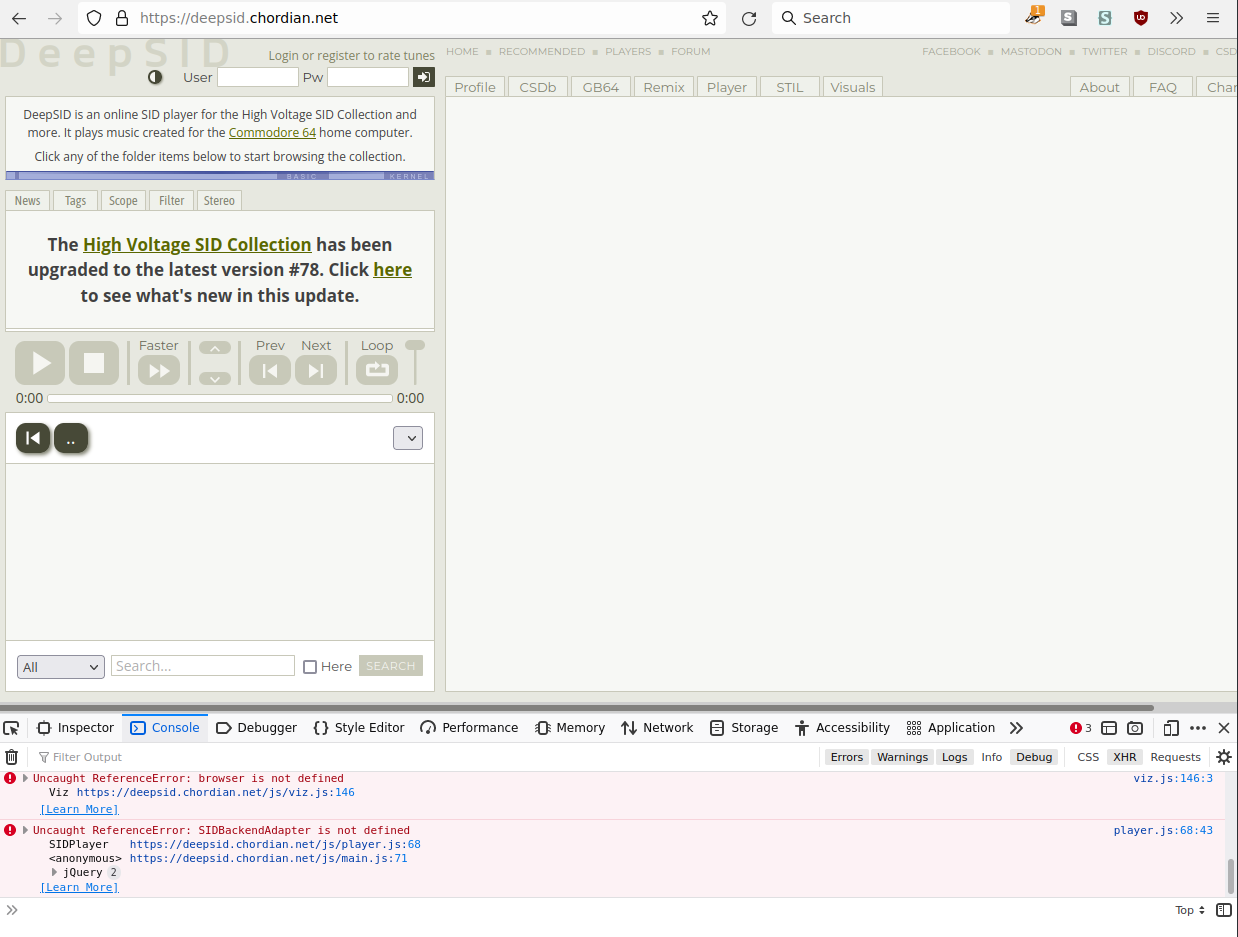1238x937 pixels.
Task: Open the Firefox hamburger menu
Action: tap(1213, 18)
